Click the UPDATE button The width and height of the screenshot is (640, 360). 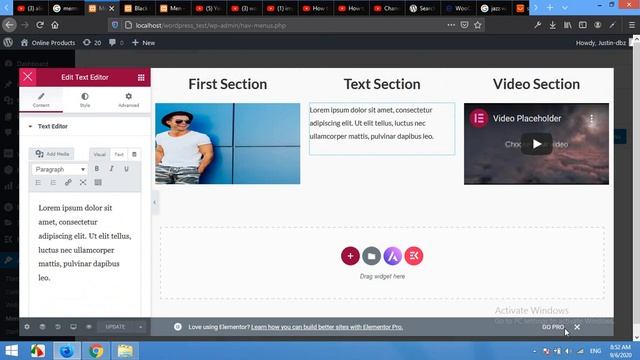pyautogui.click(x=116, y=327)
